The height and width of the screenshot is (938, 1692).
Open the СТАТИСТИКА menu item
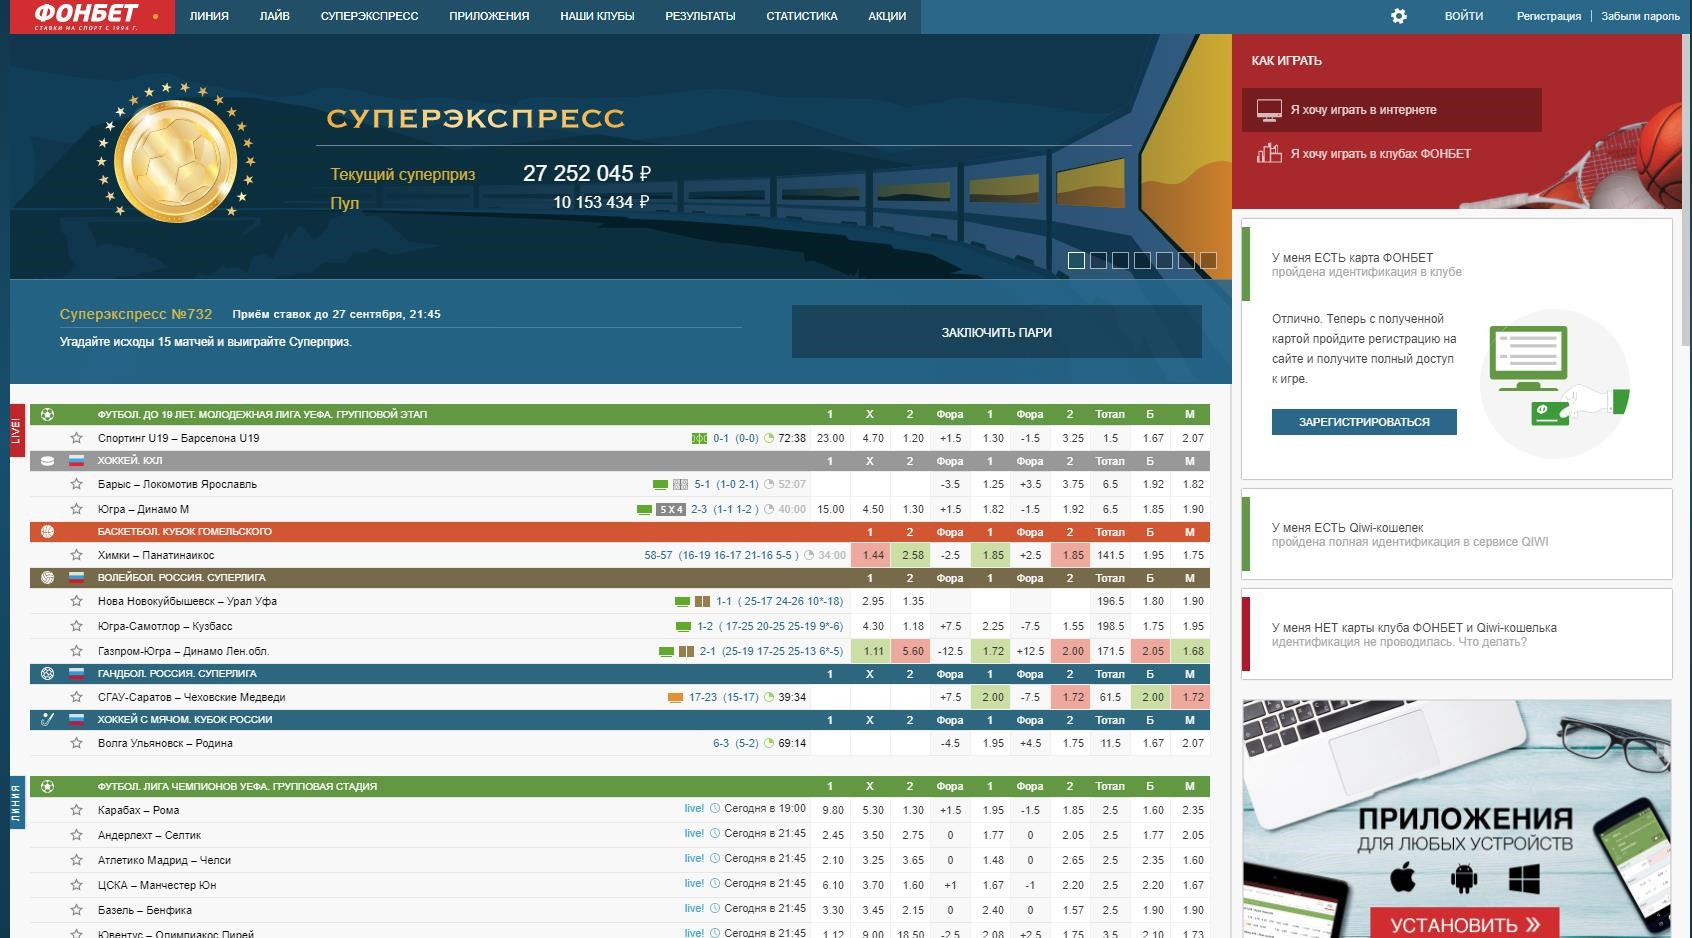click(802, 16)
